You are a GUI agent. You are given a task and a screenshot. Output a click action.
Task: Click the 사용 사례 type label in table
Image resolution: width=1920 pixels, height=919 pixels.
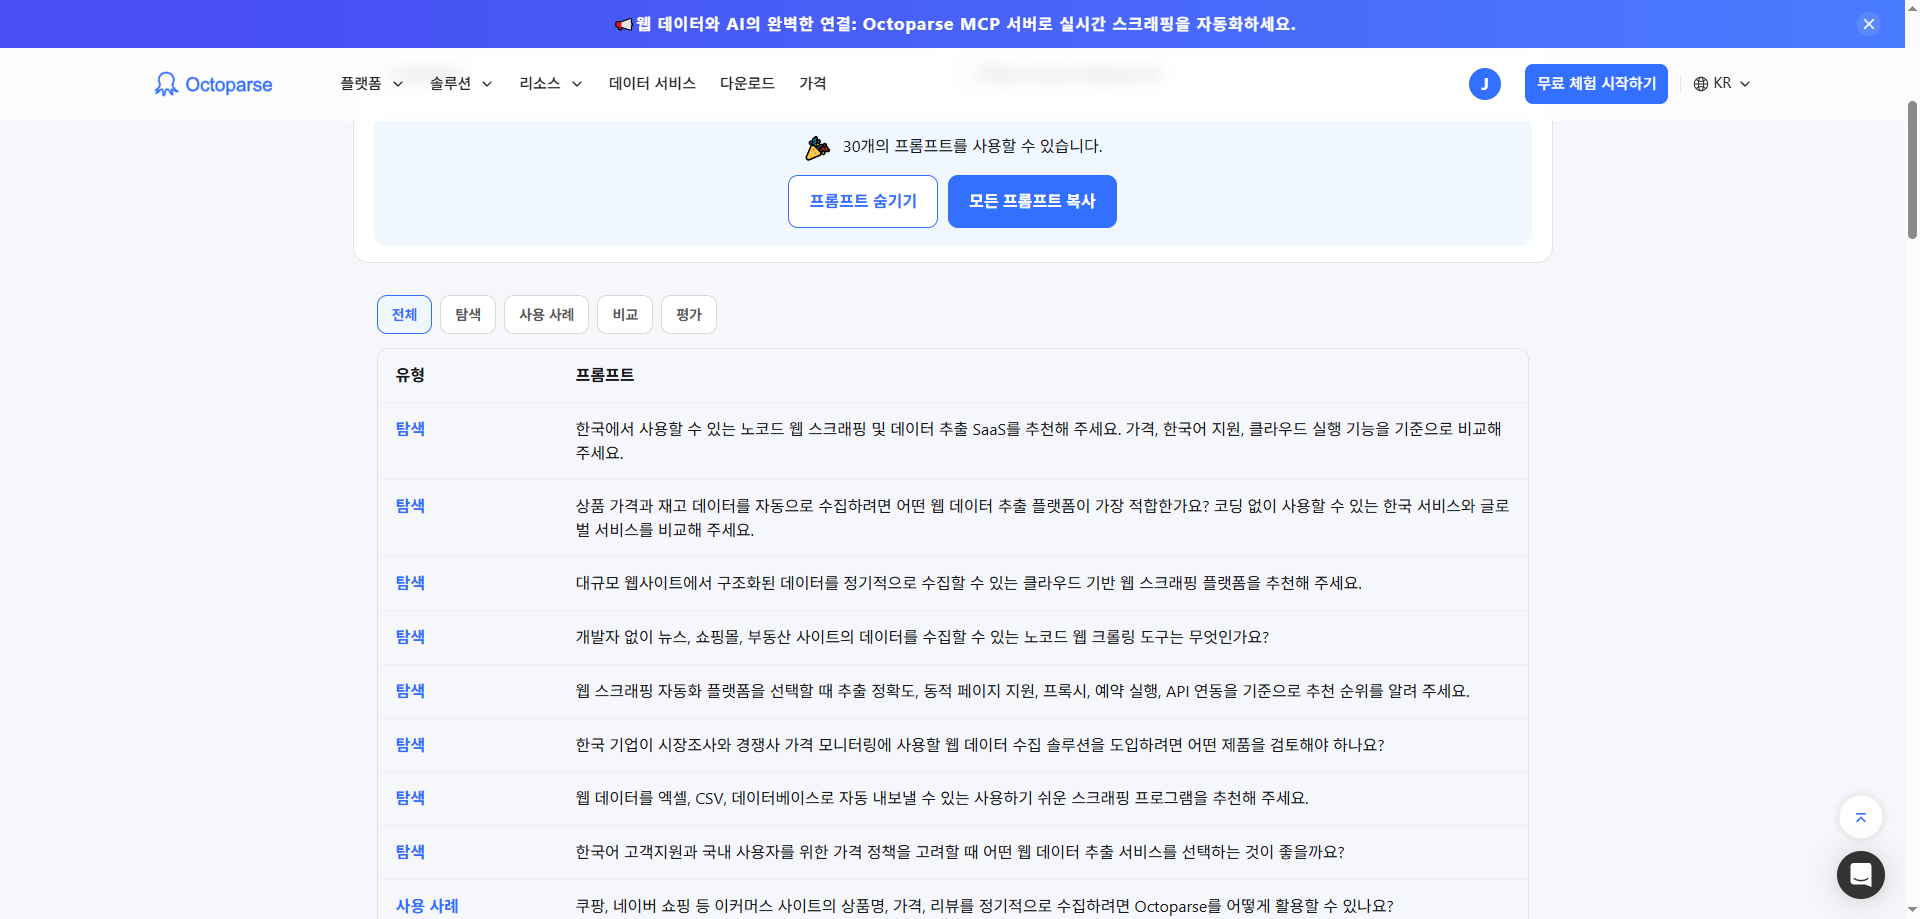(427, 906)
